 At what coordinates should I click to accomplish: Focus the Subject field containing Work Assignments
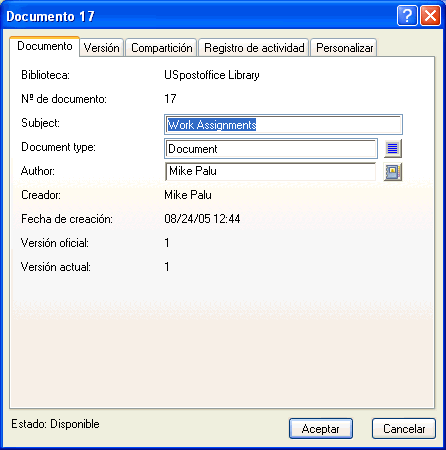tap(283, 125)
